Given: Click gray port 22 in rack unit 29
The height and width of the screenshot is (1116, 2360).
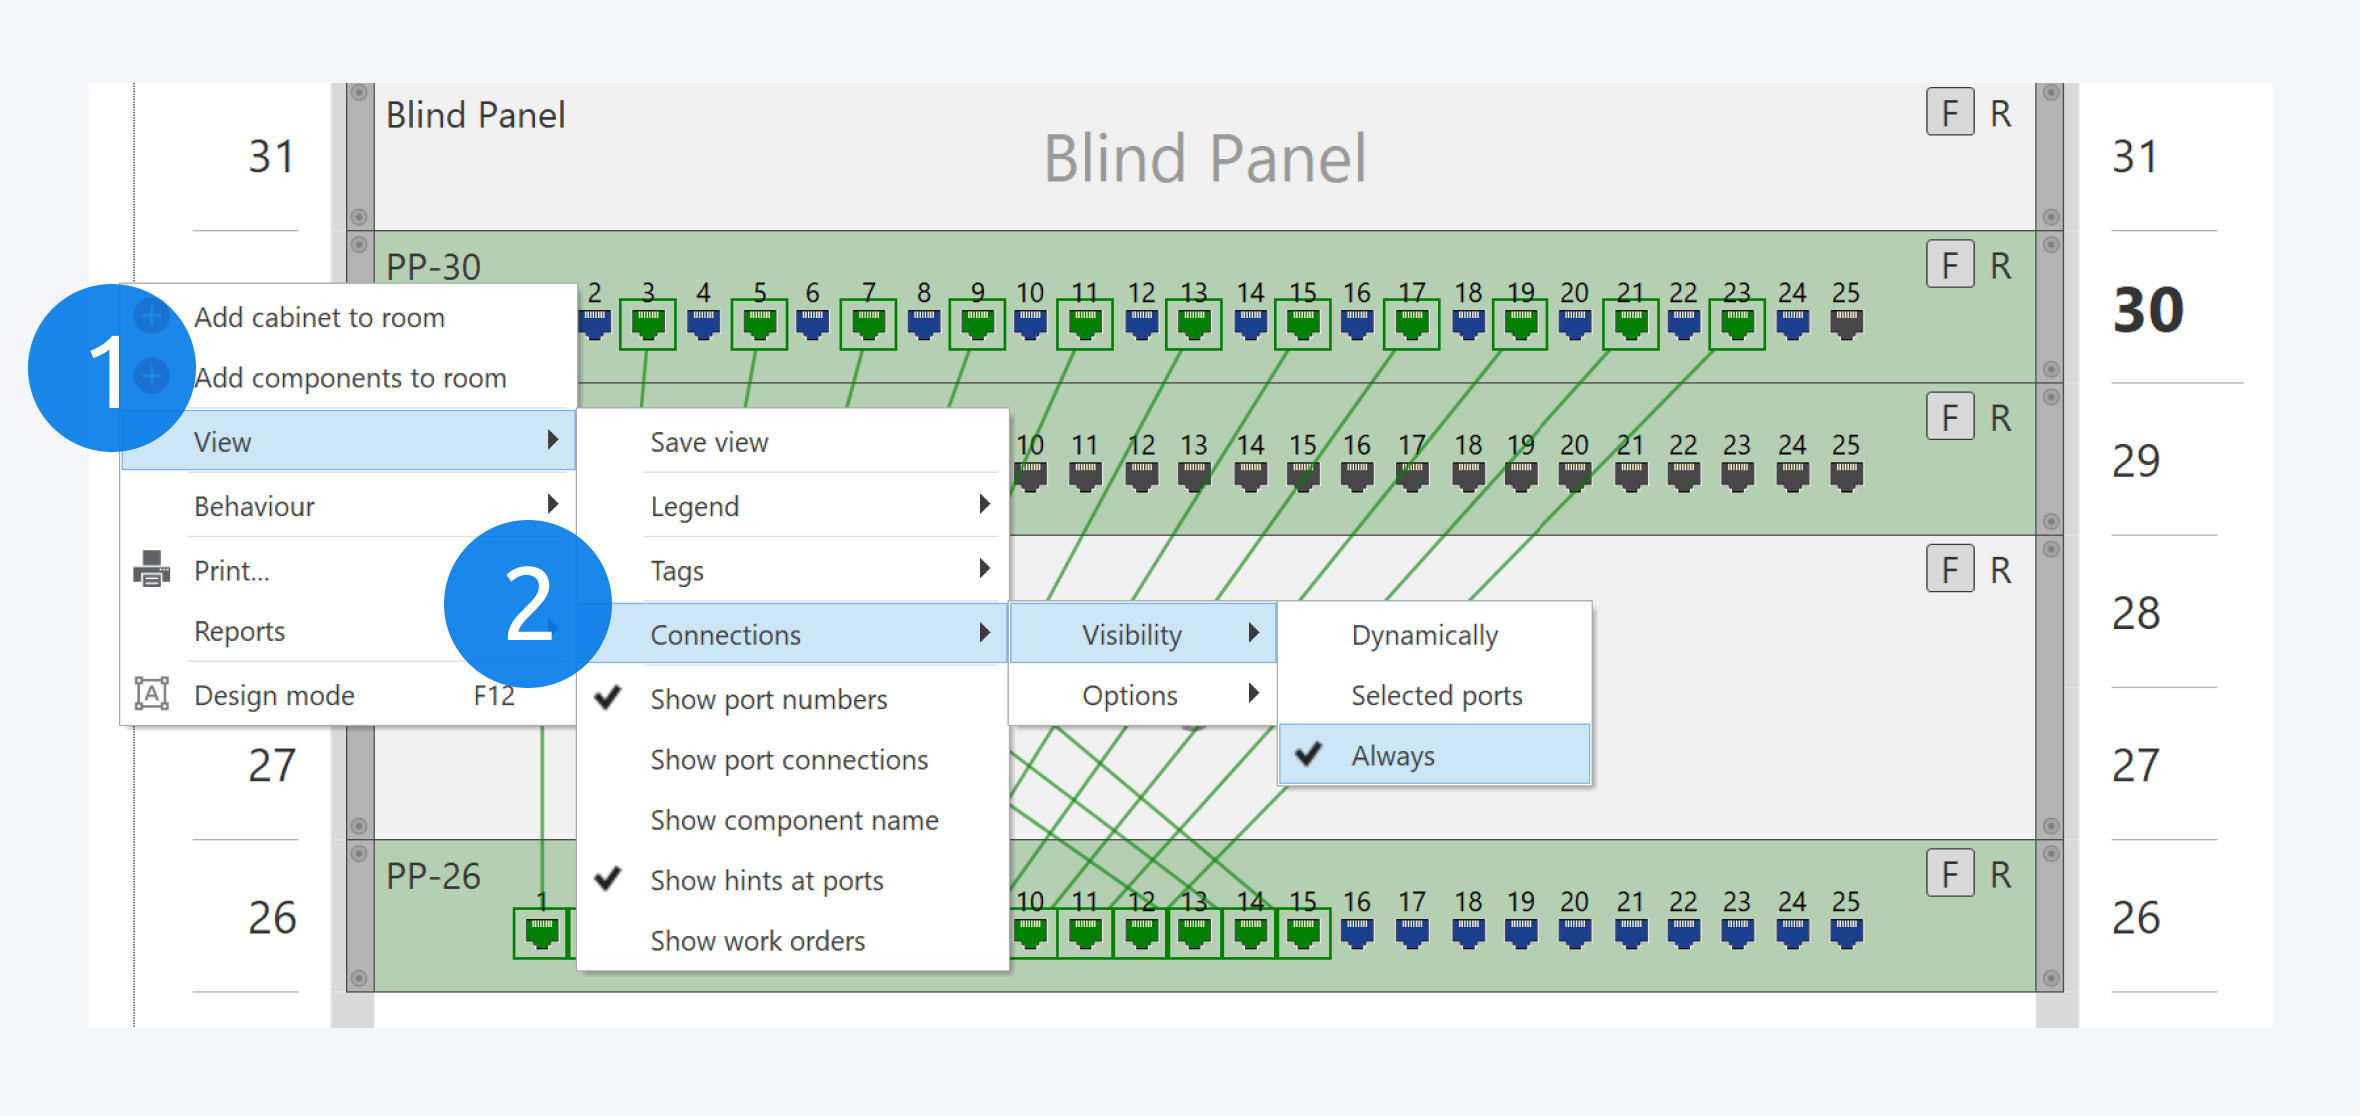Looking at the screenshot, I should click(1683, 476).
